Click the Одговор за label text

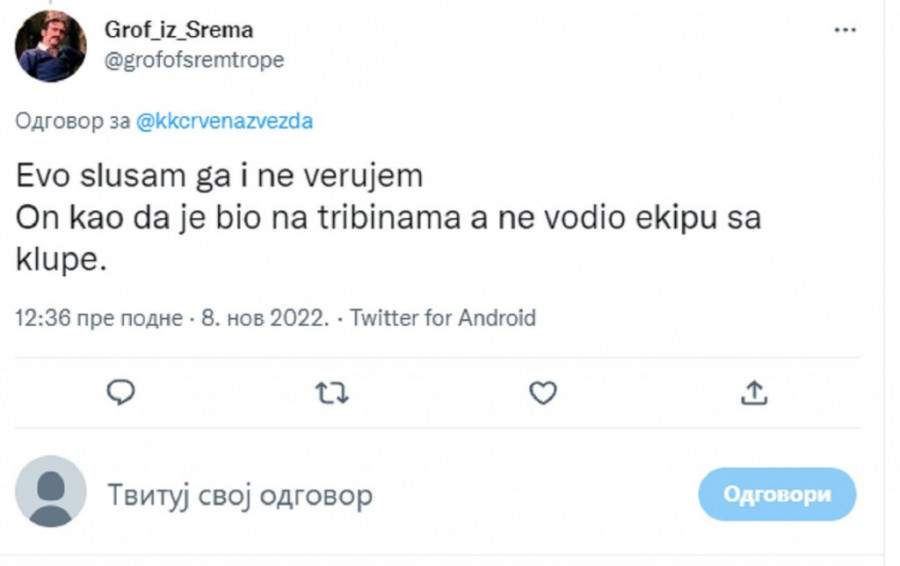pyautogui.click(x=72, y=121)
